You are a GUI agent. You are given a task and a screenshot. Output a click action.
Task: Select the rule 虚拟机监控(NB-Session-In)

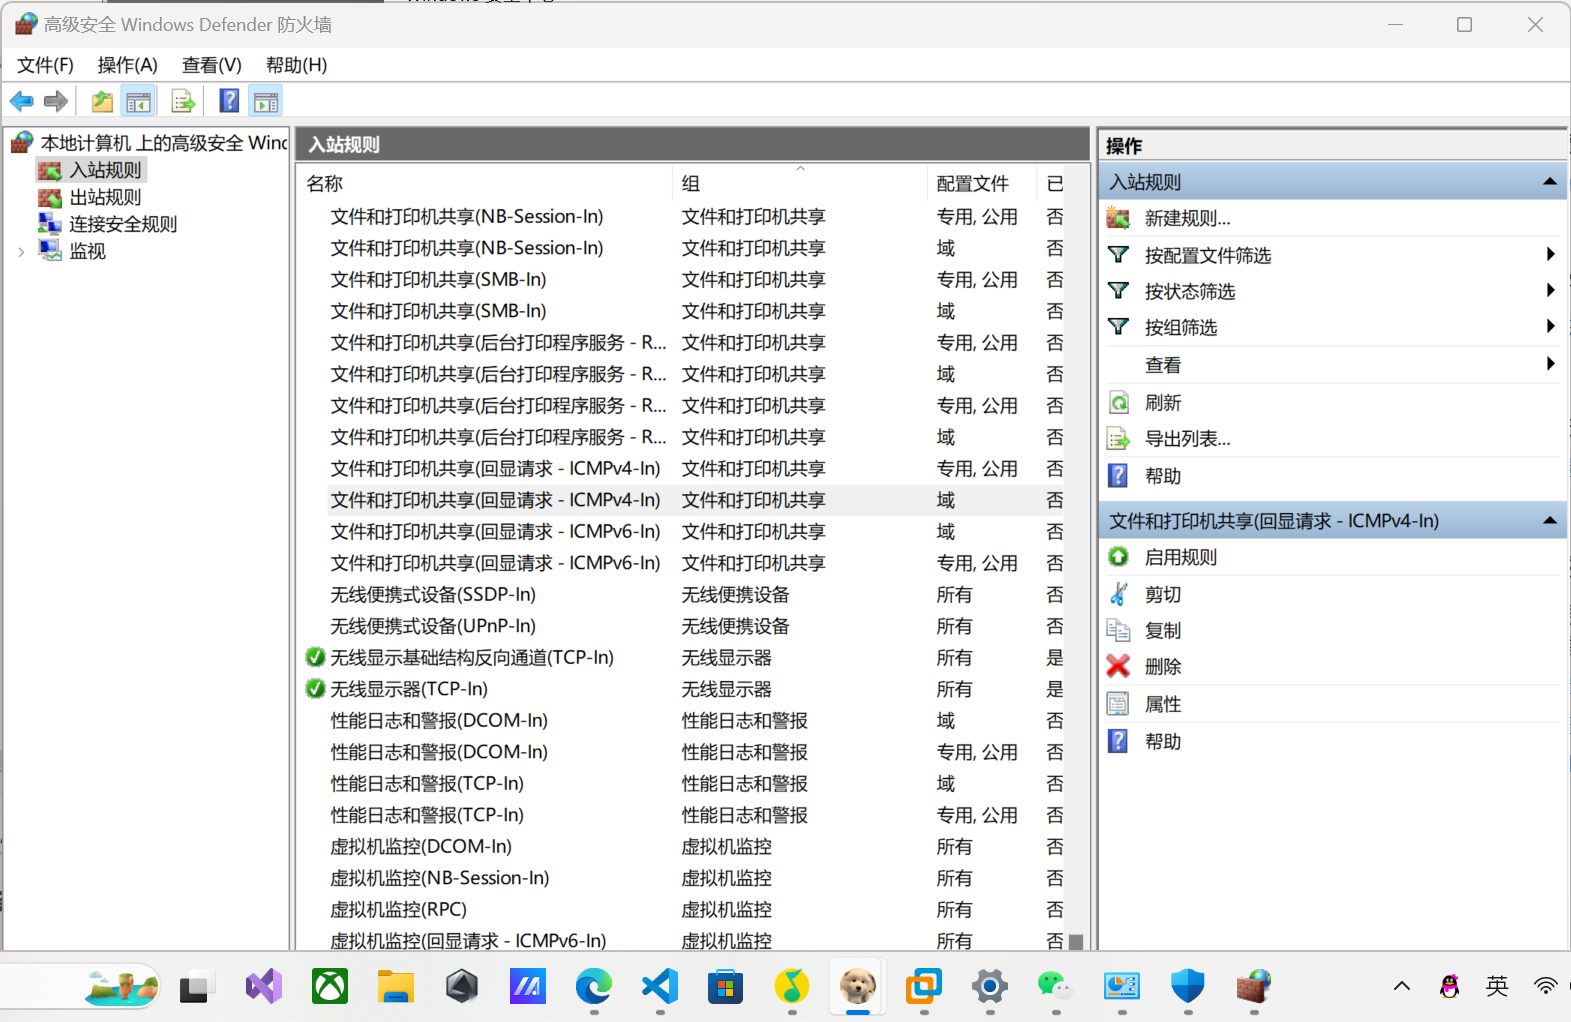point(440,878)
